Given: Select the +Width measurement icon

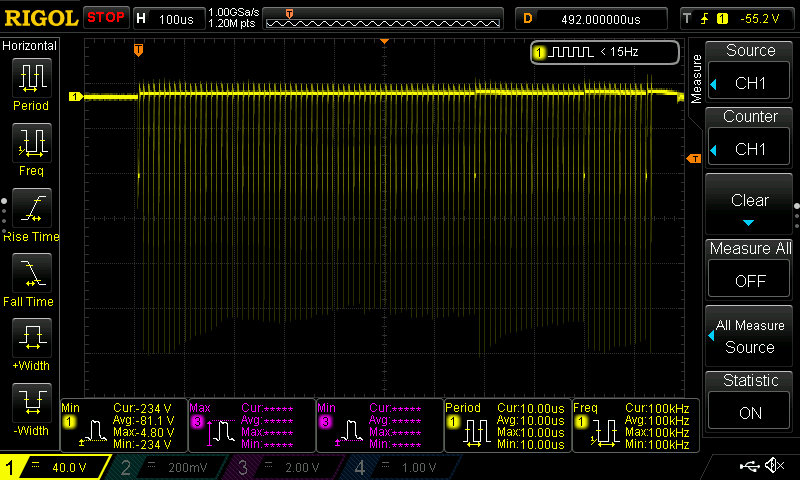Looking at the screenshot, I should (30, 338).
